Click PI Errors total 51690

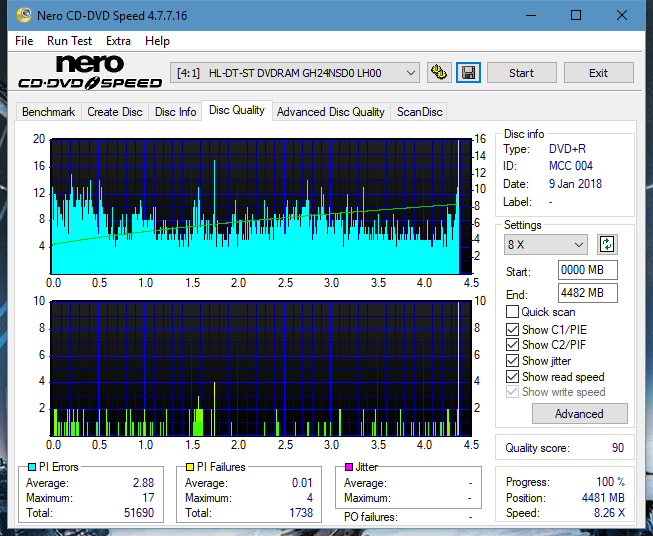[x=139, y=512]
